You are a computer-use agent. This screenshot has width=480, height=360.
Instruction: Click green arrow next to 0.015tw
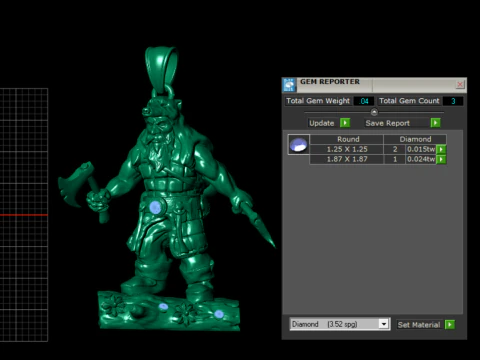441,149
